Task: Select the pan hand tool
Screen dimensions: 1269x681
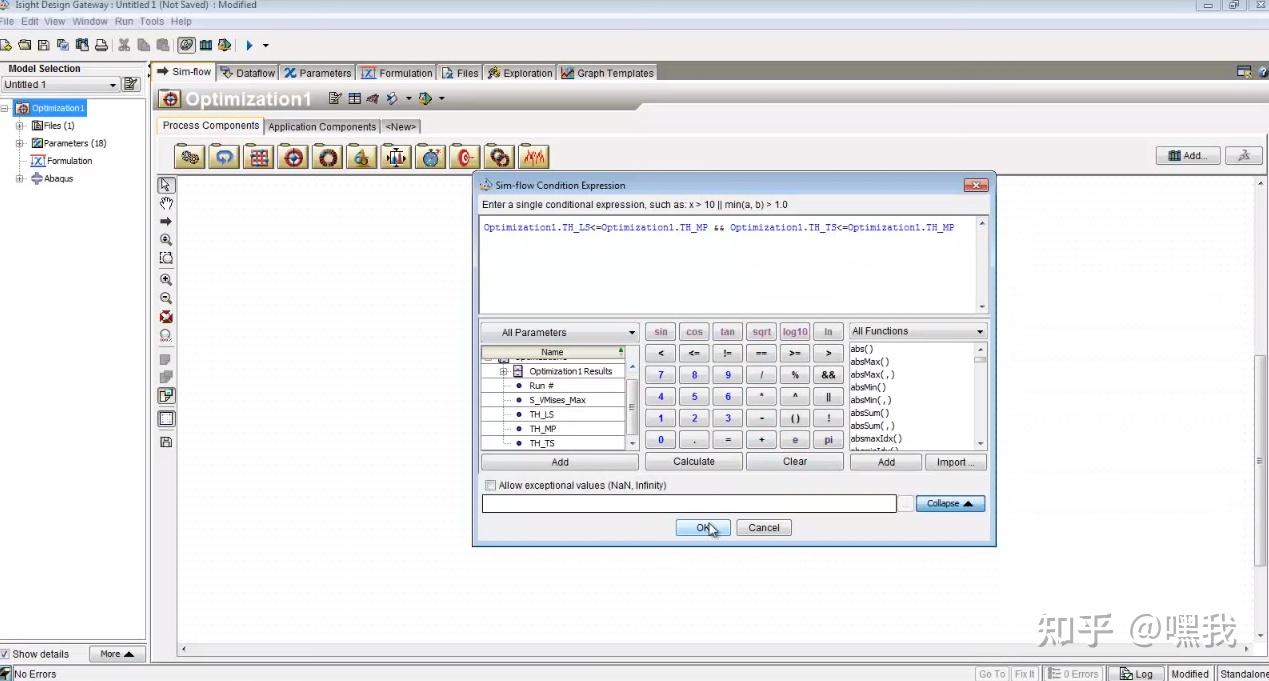Action: [x=166, y=203]
